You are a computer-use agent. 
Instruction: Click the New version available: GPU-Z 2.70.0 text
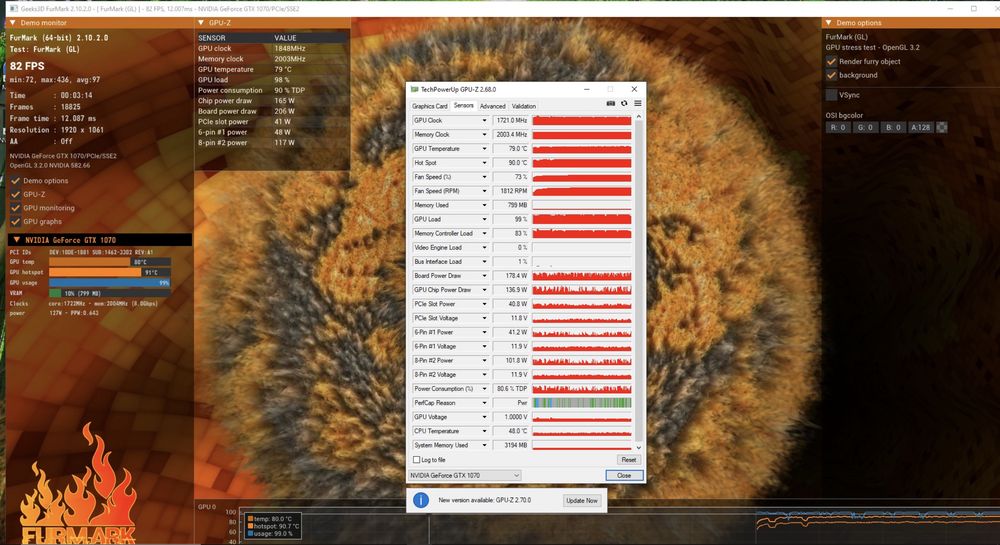(x=485, y=500)
